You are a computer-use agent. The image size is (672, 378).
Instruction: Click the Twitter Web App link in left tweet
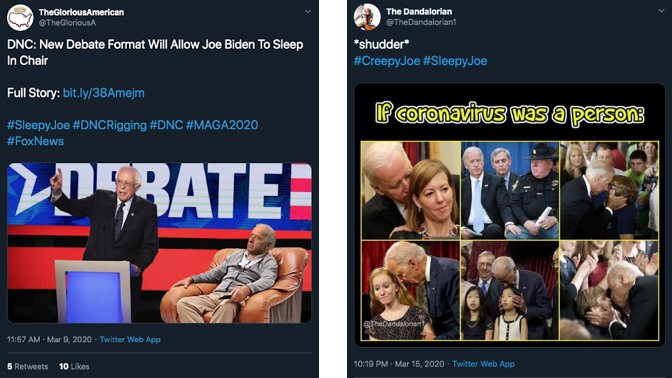pos(130,339)
